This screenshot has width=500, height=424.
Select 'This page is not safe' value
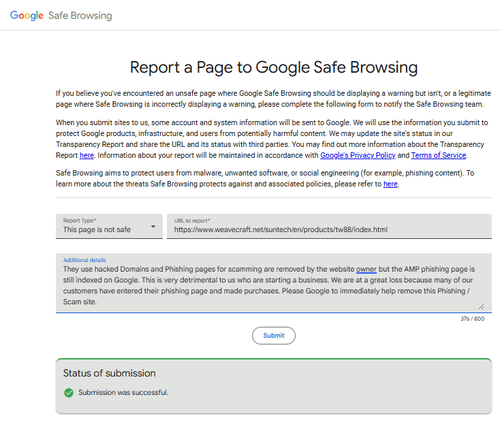point(97,230)
